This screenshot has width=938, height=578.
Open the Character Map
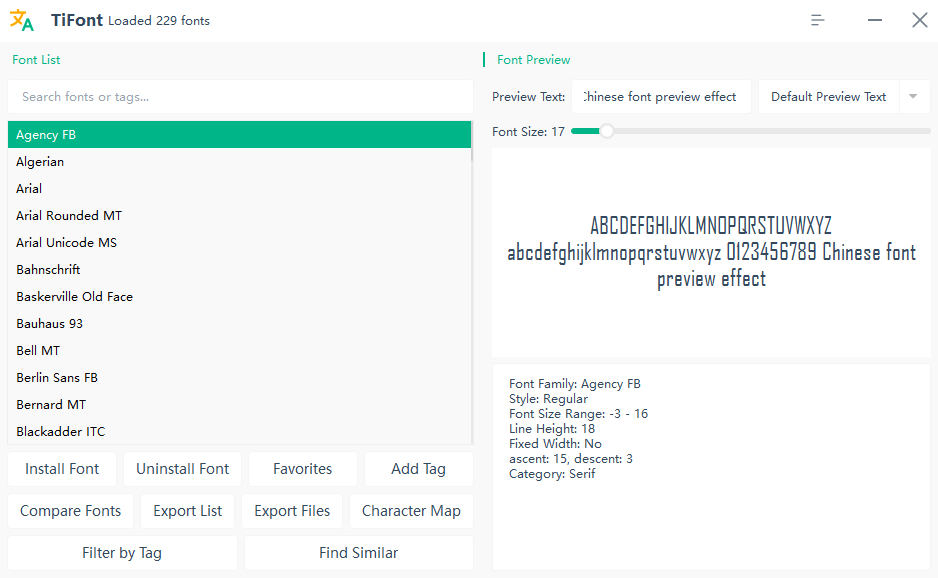click(x=411, y=510)
